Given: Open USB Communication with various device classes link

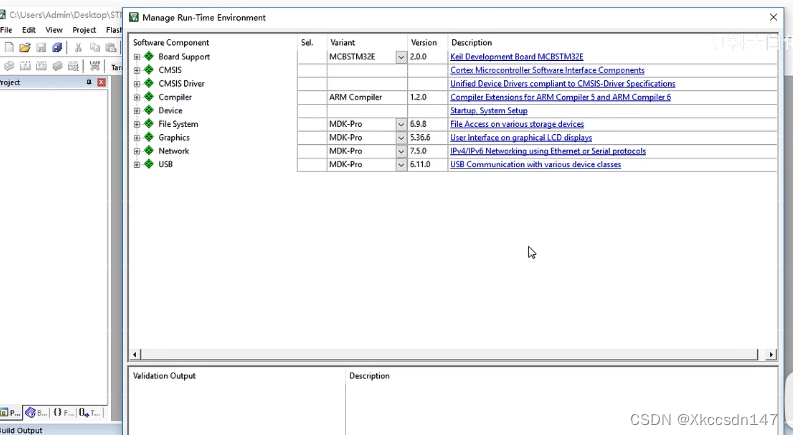Looking at the screenshot, I should pyautogui.click(x=536, y=164).
